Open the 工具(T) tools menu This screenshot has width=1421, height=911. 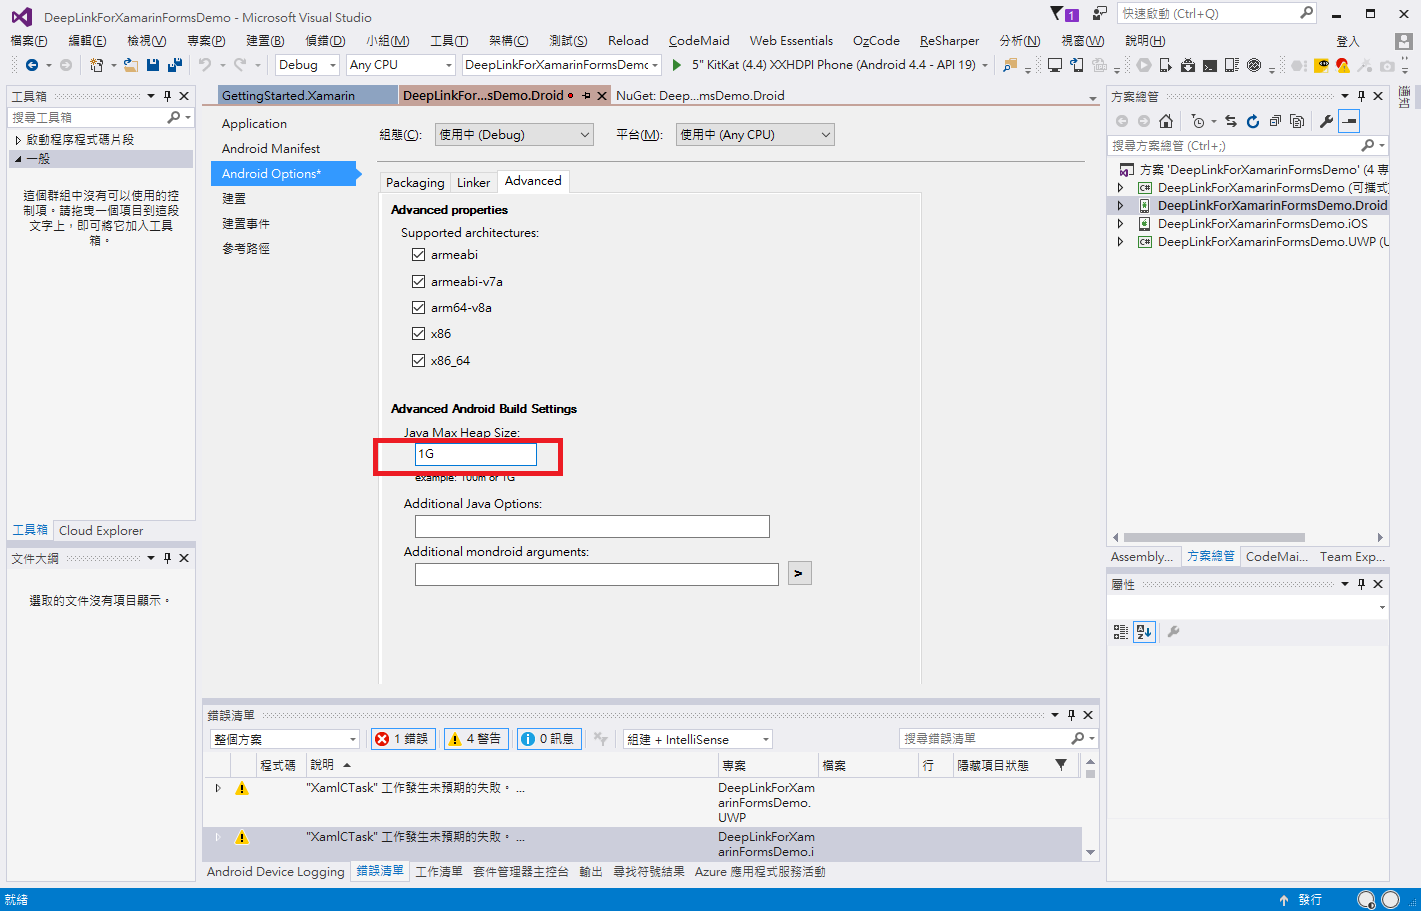point(449,41)
